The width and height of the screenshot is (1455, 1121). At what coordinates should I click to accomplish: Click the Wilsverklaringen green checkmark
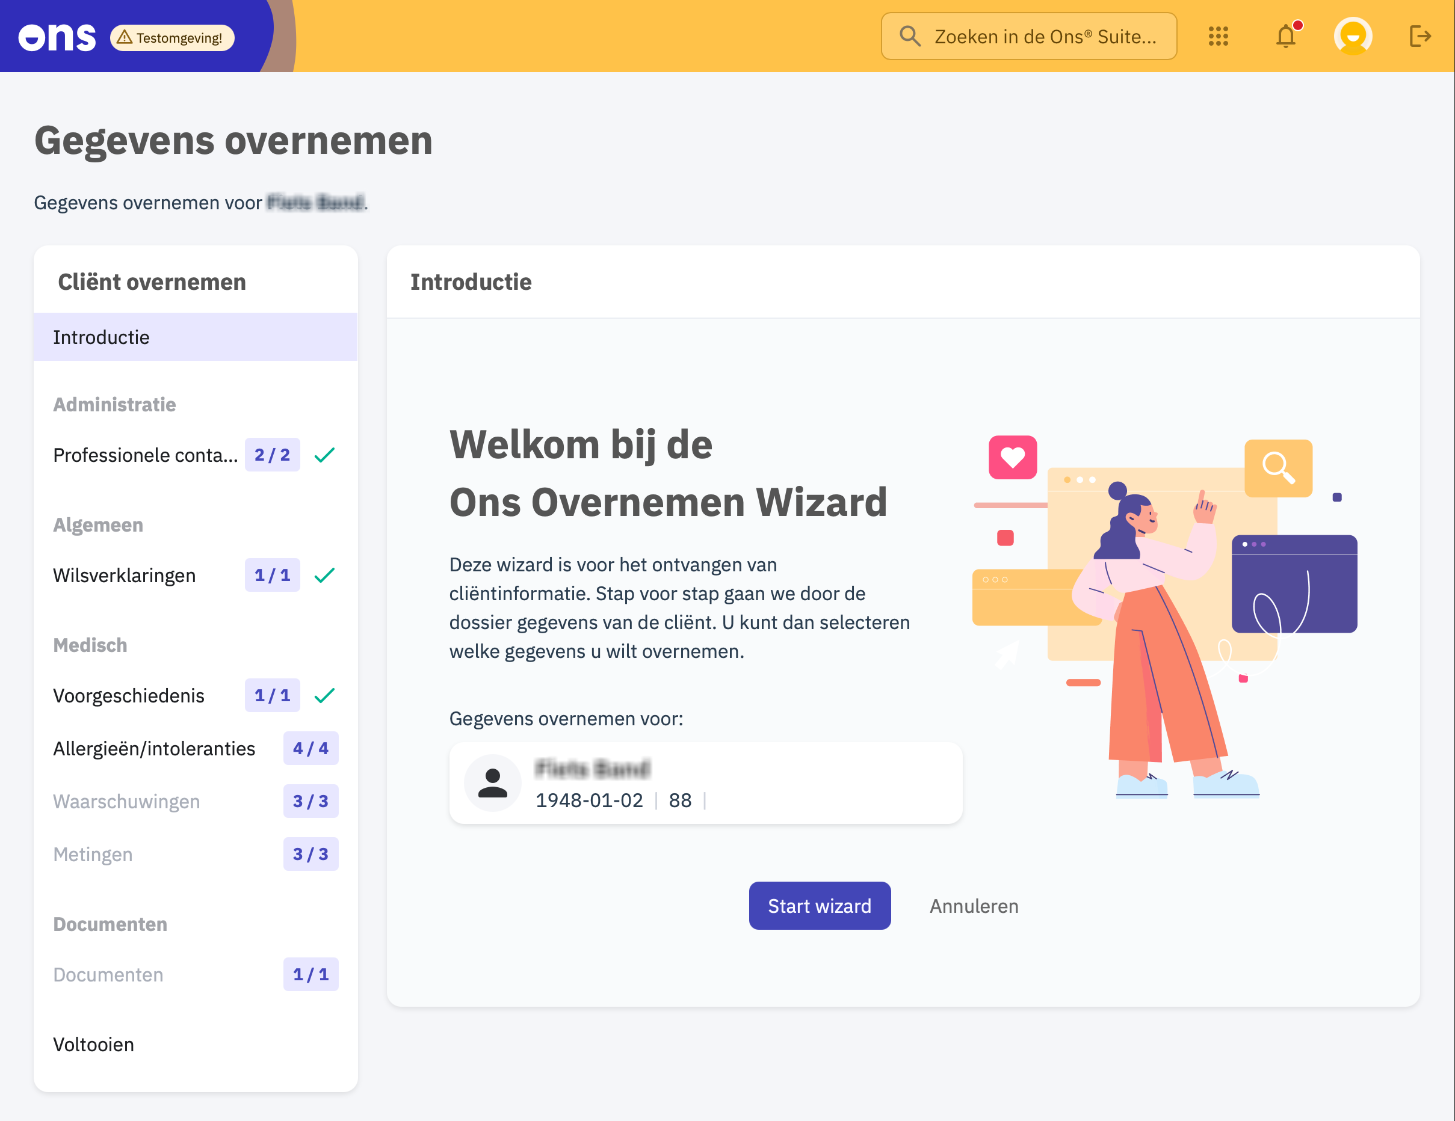(x=324, y=575)
